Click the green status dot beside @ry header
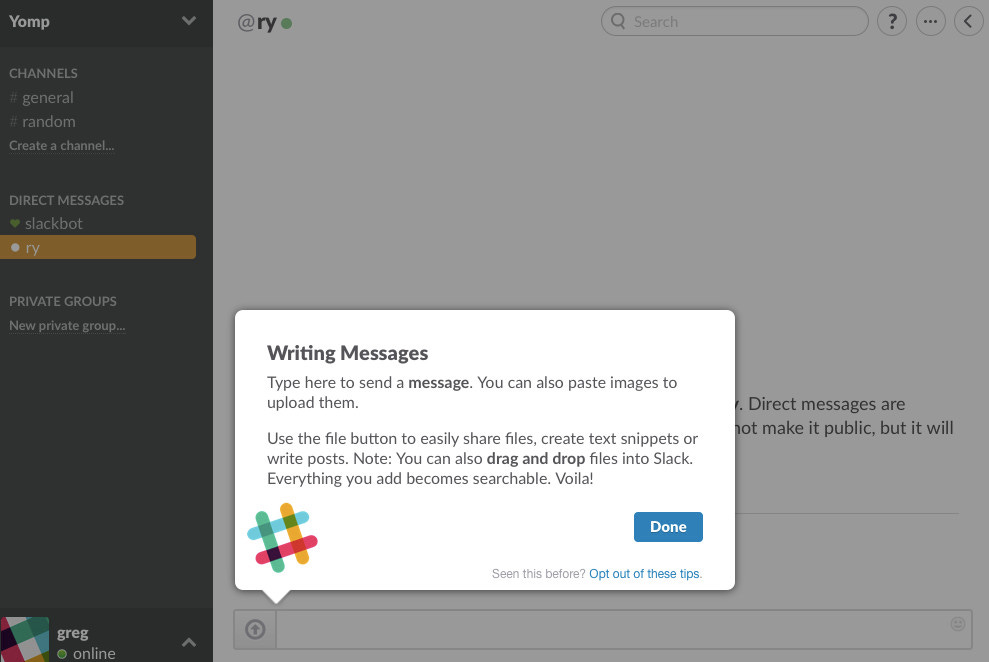Image resolution: width=989 pixels, height=662 pixels. (x=286, y=23)
